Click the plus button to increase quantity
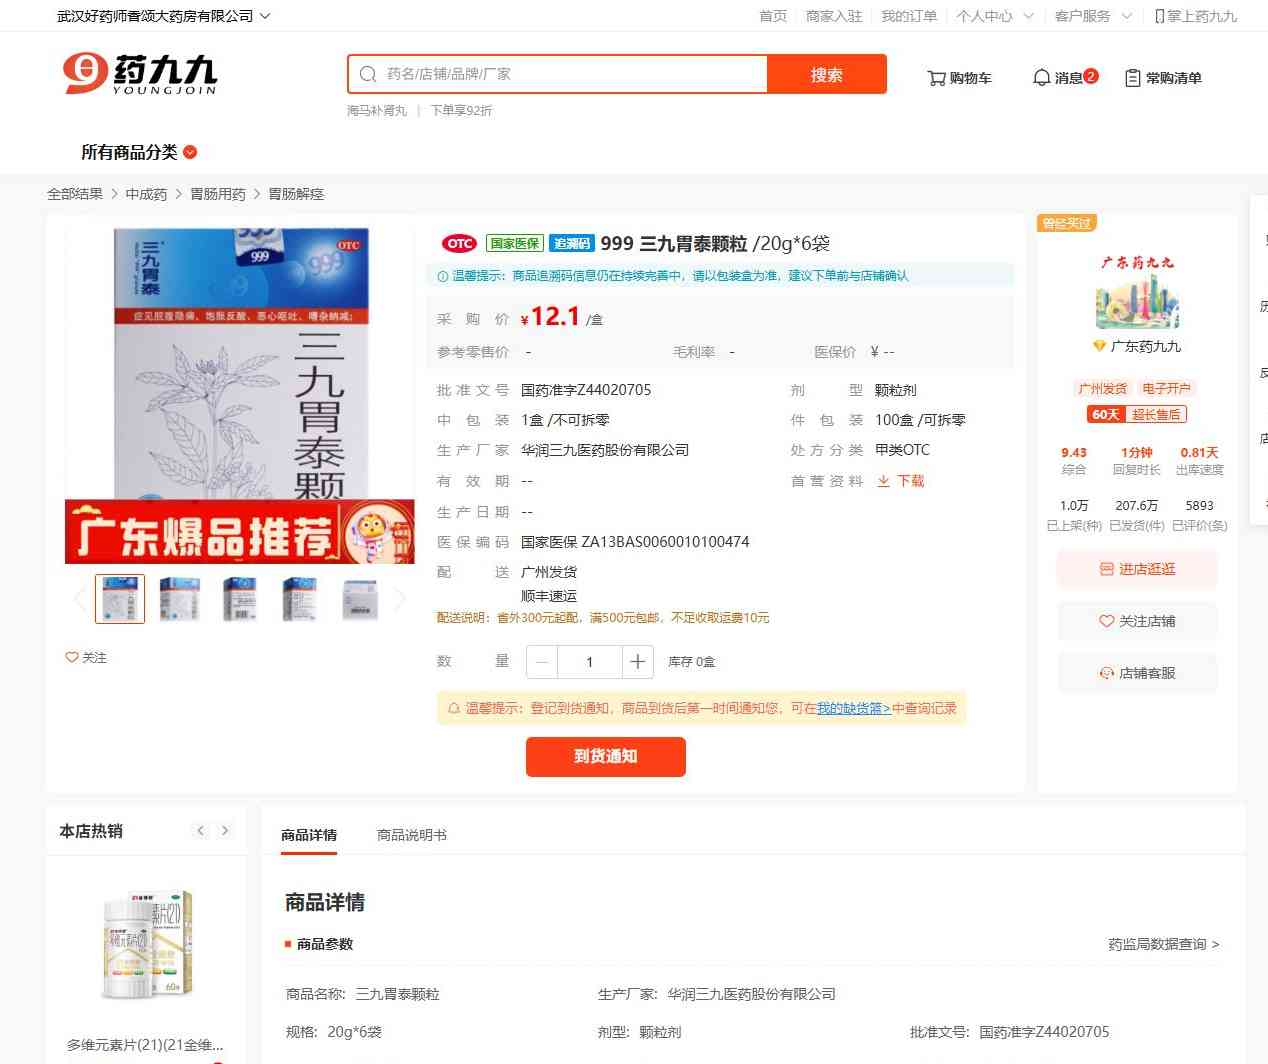1268x1064 pixels. (637, 661)
